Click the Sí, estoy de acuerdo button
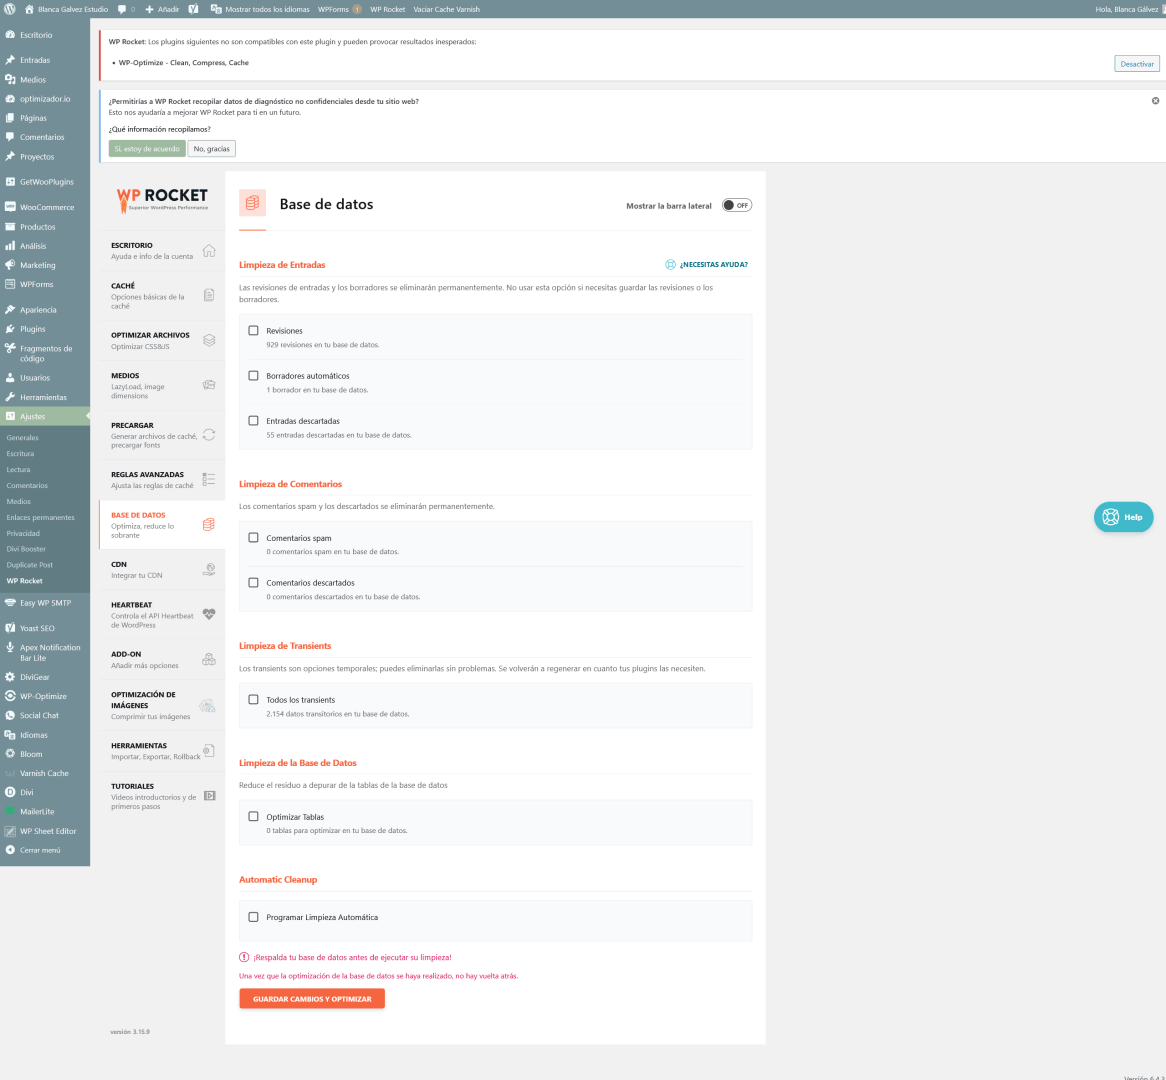The image size is (1166, 1080). tap(146, 149)
